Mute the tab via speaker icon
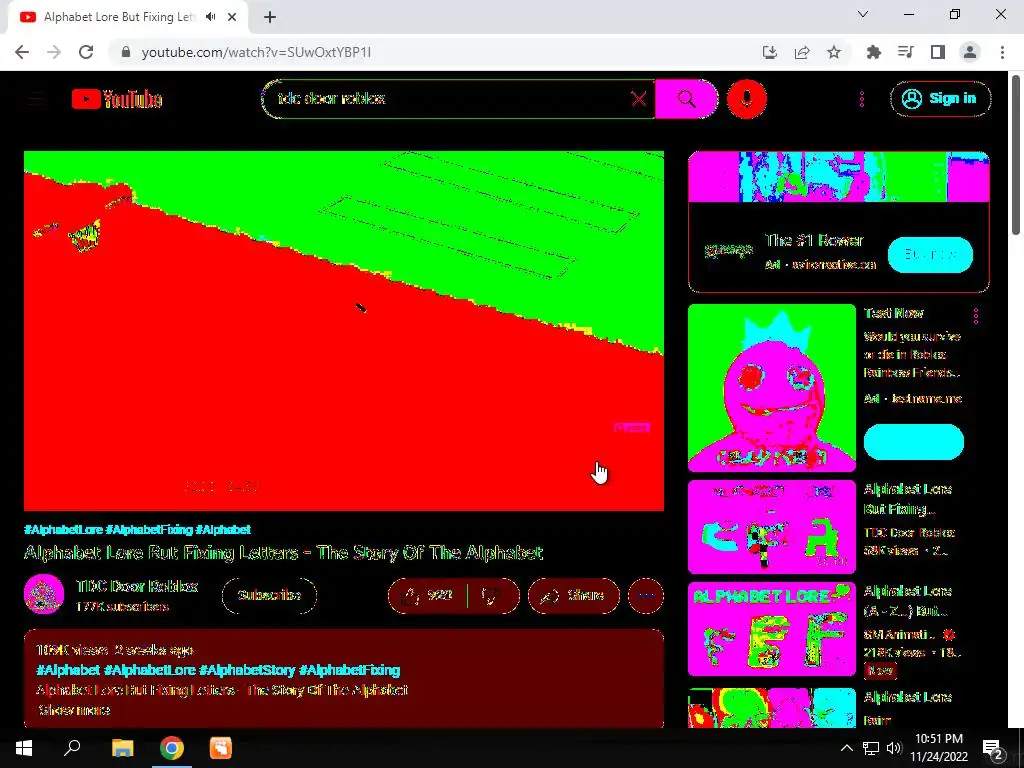This screenshot has height=768, width=1024. pos(210,17)
